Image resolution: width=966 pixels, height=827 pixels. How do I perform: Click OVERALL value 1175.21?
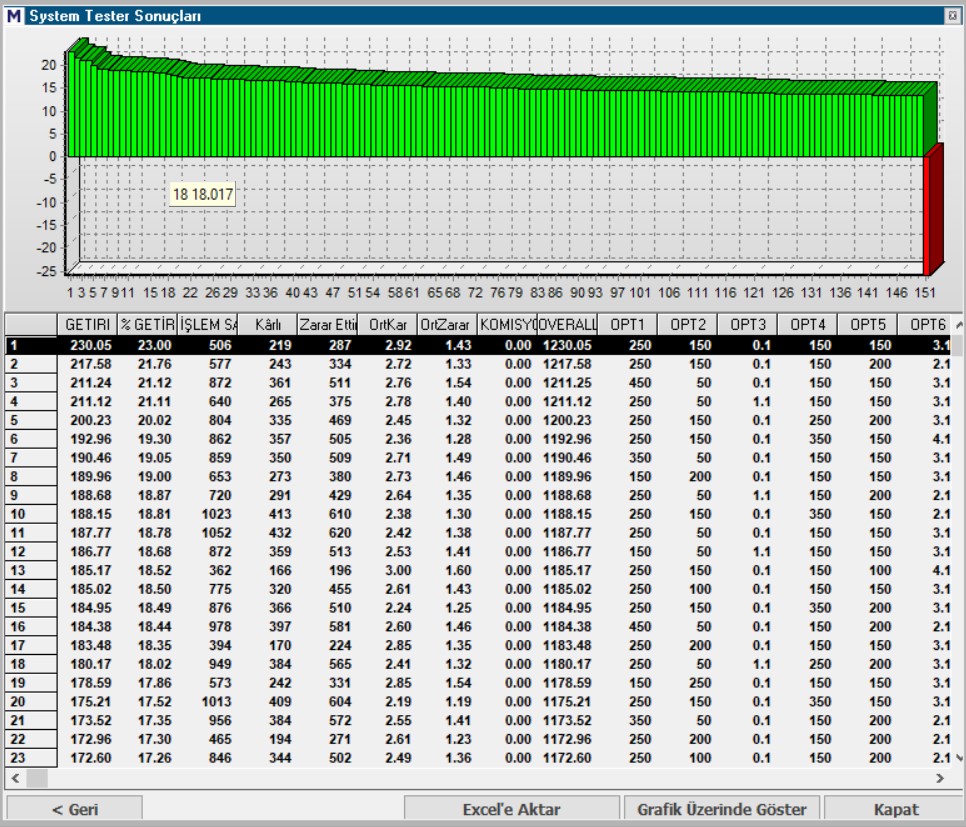[567, 701]
